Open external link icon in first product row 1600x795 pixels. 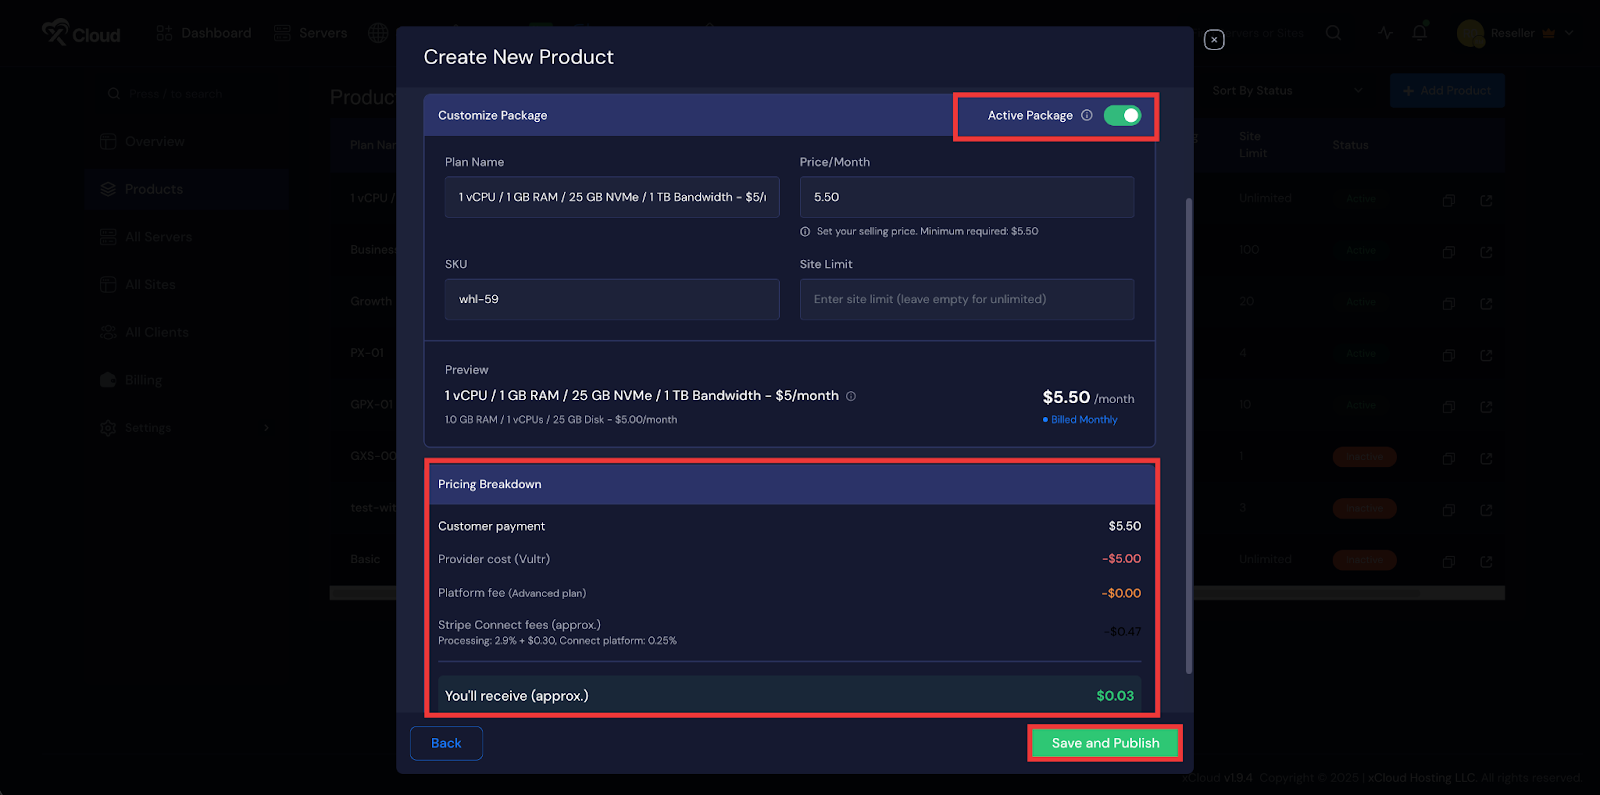coord(1486,200)
